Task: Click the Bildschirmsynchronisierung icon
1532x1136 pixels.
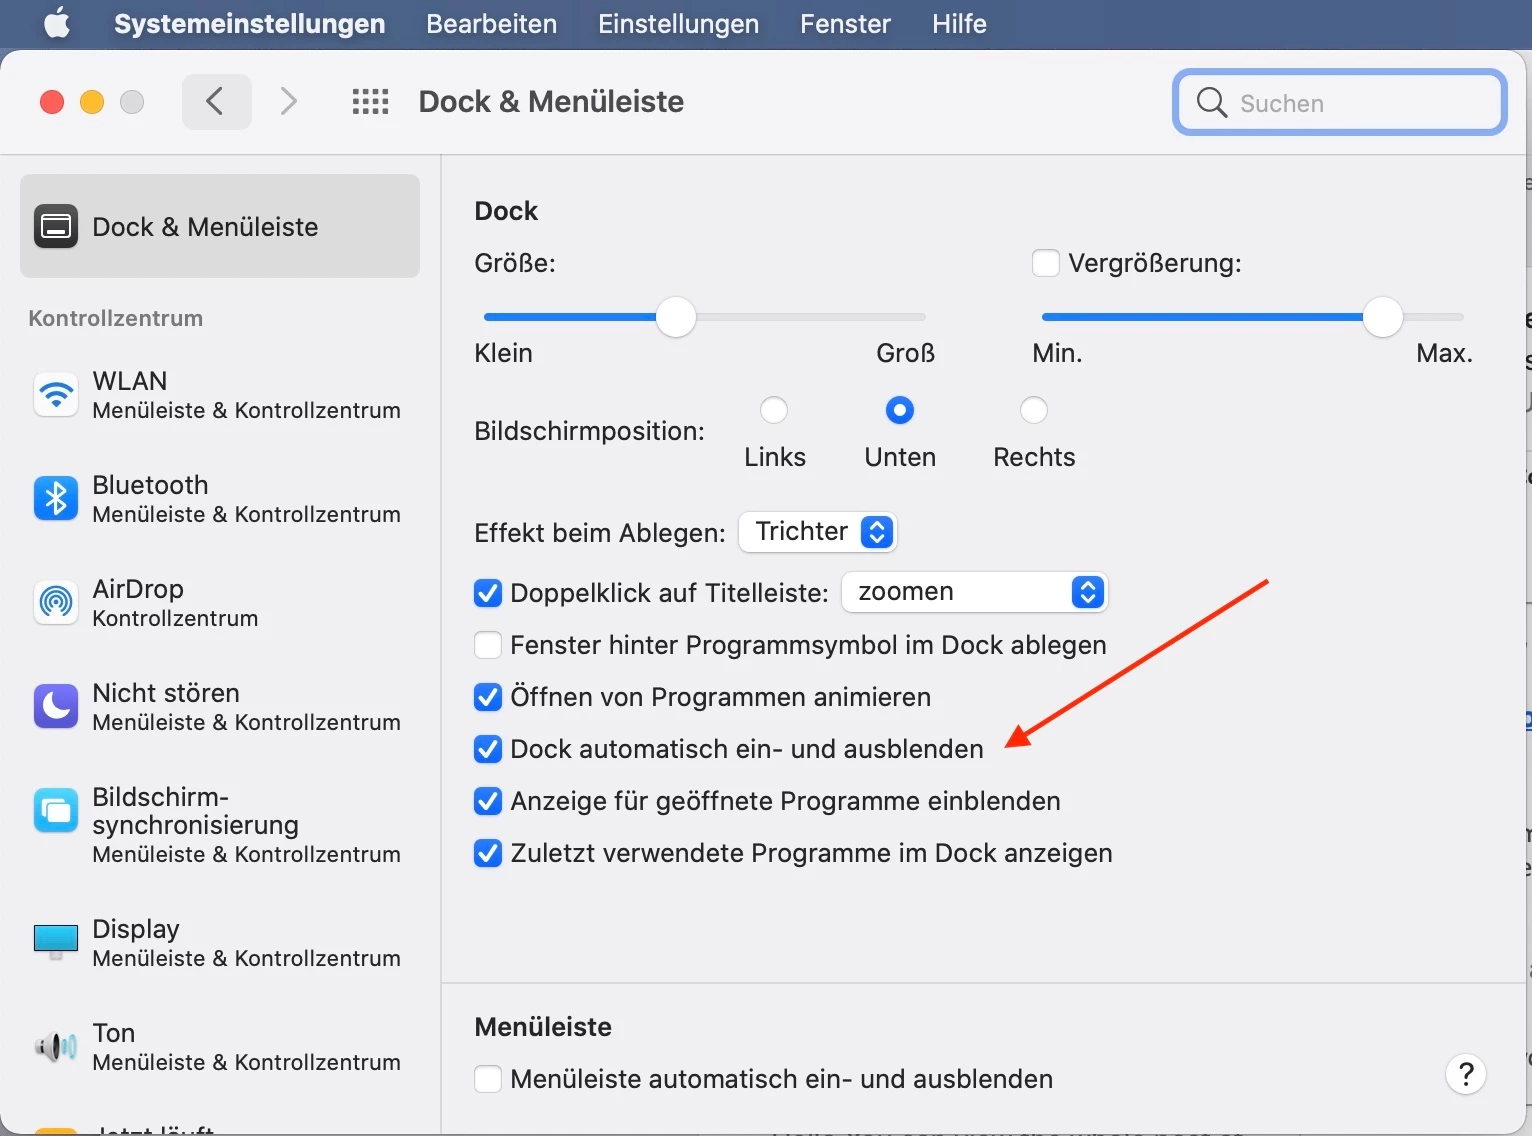Action: [x=56, y=811]
